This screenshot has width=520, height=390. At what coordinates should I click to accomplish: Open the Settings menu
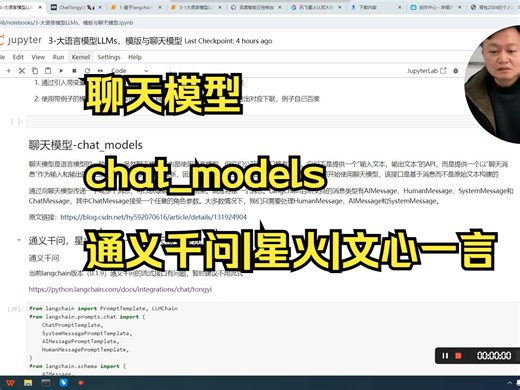coord(109,57)
